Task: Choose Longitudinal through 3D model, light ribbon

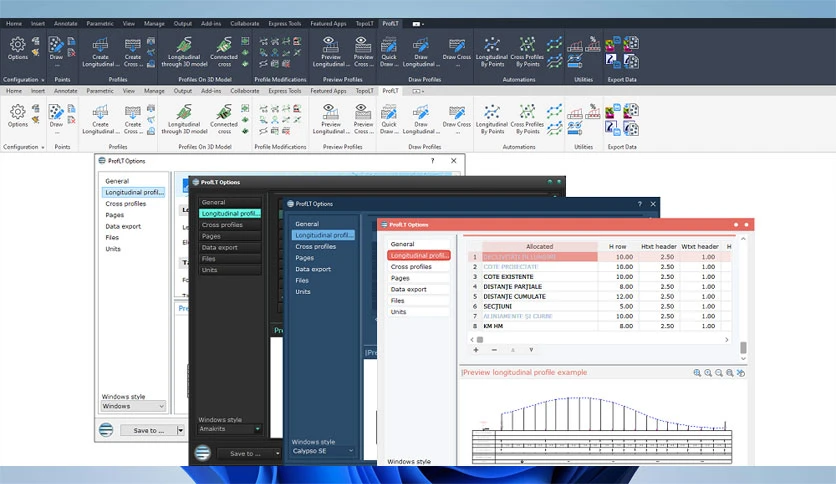Action: click(x=184, y=119)
